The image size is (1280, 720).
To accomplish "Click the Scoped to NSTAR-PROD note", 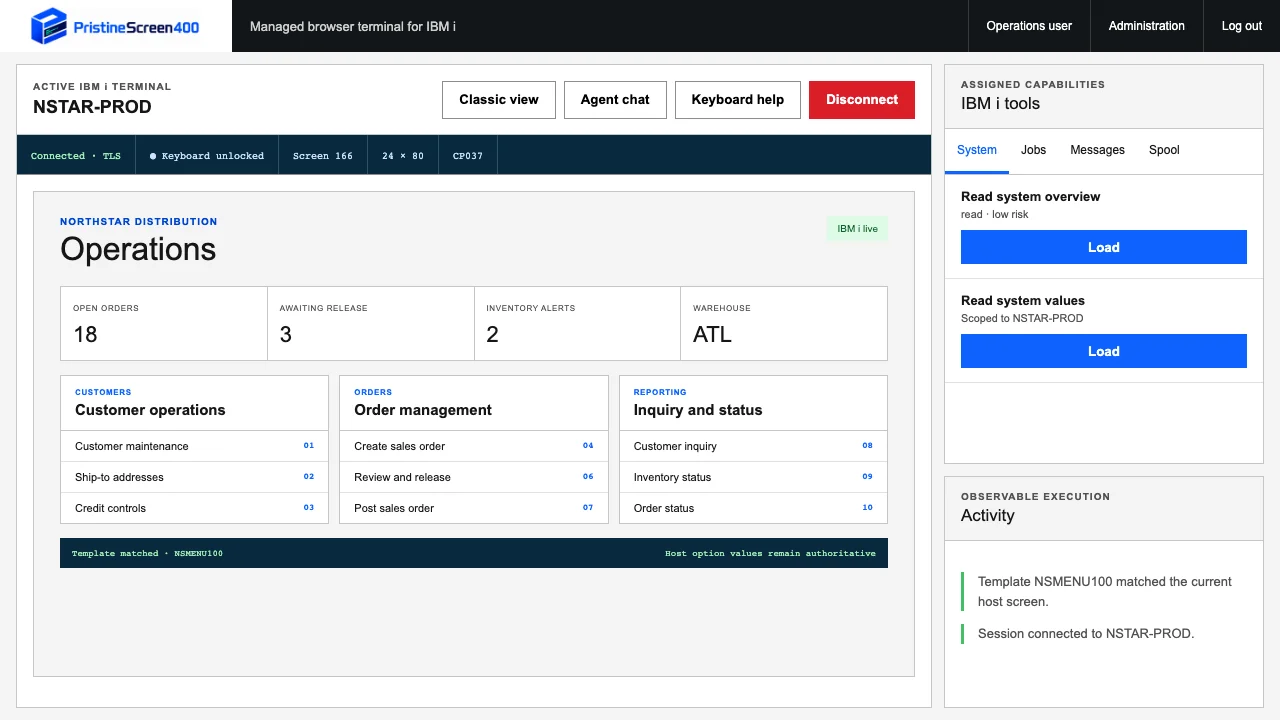I will click(x=1022, y=318).
